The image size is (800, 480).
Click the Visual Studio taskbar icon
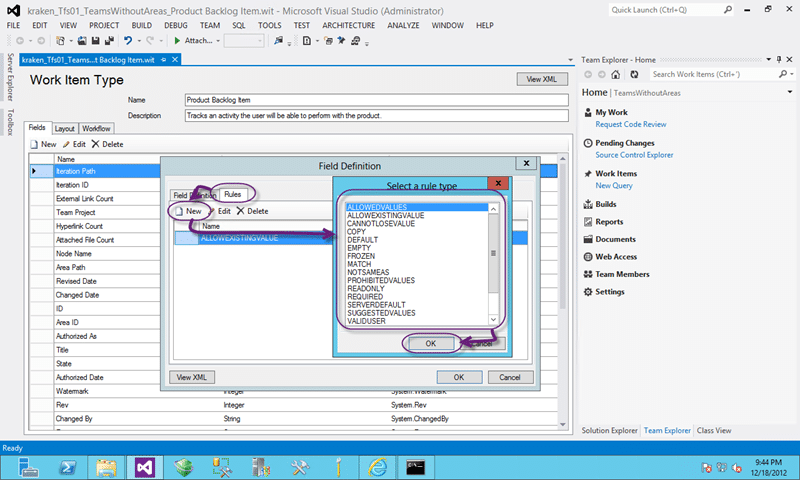click(144, 467)
